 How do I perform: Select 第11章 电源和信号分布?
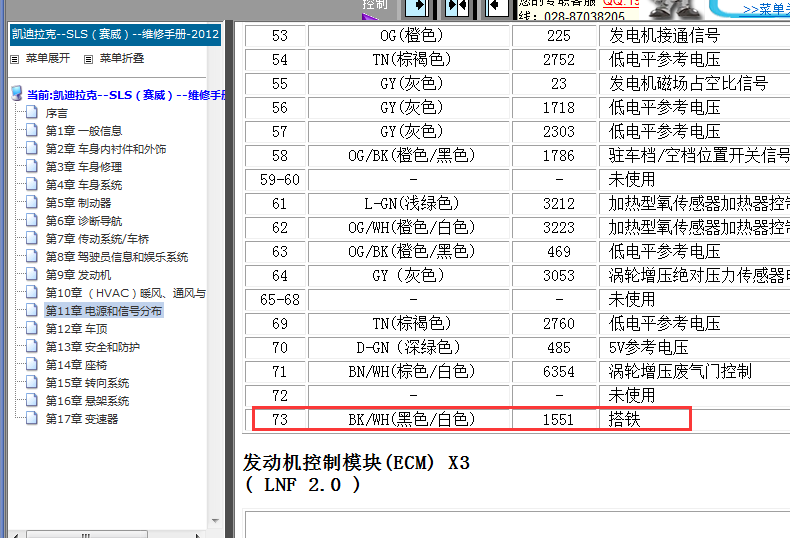[x=104, y=311]
